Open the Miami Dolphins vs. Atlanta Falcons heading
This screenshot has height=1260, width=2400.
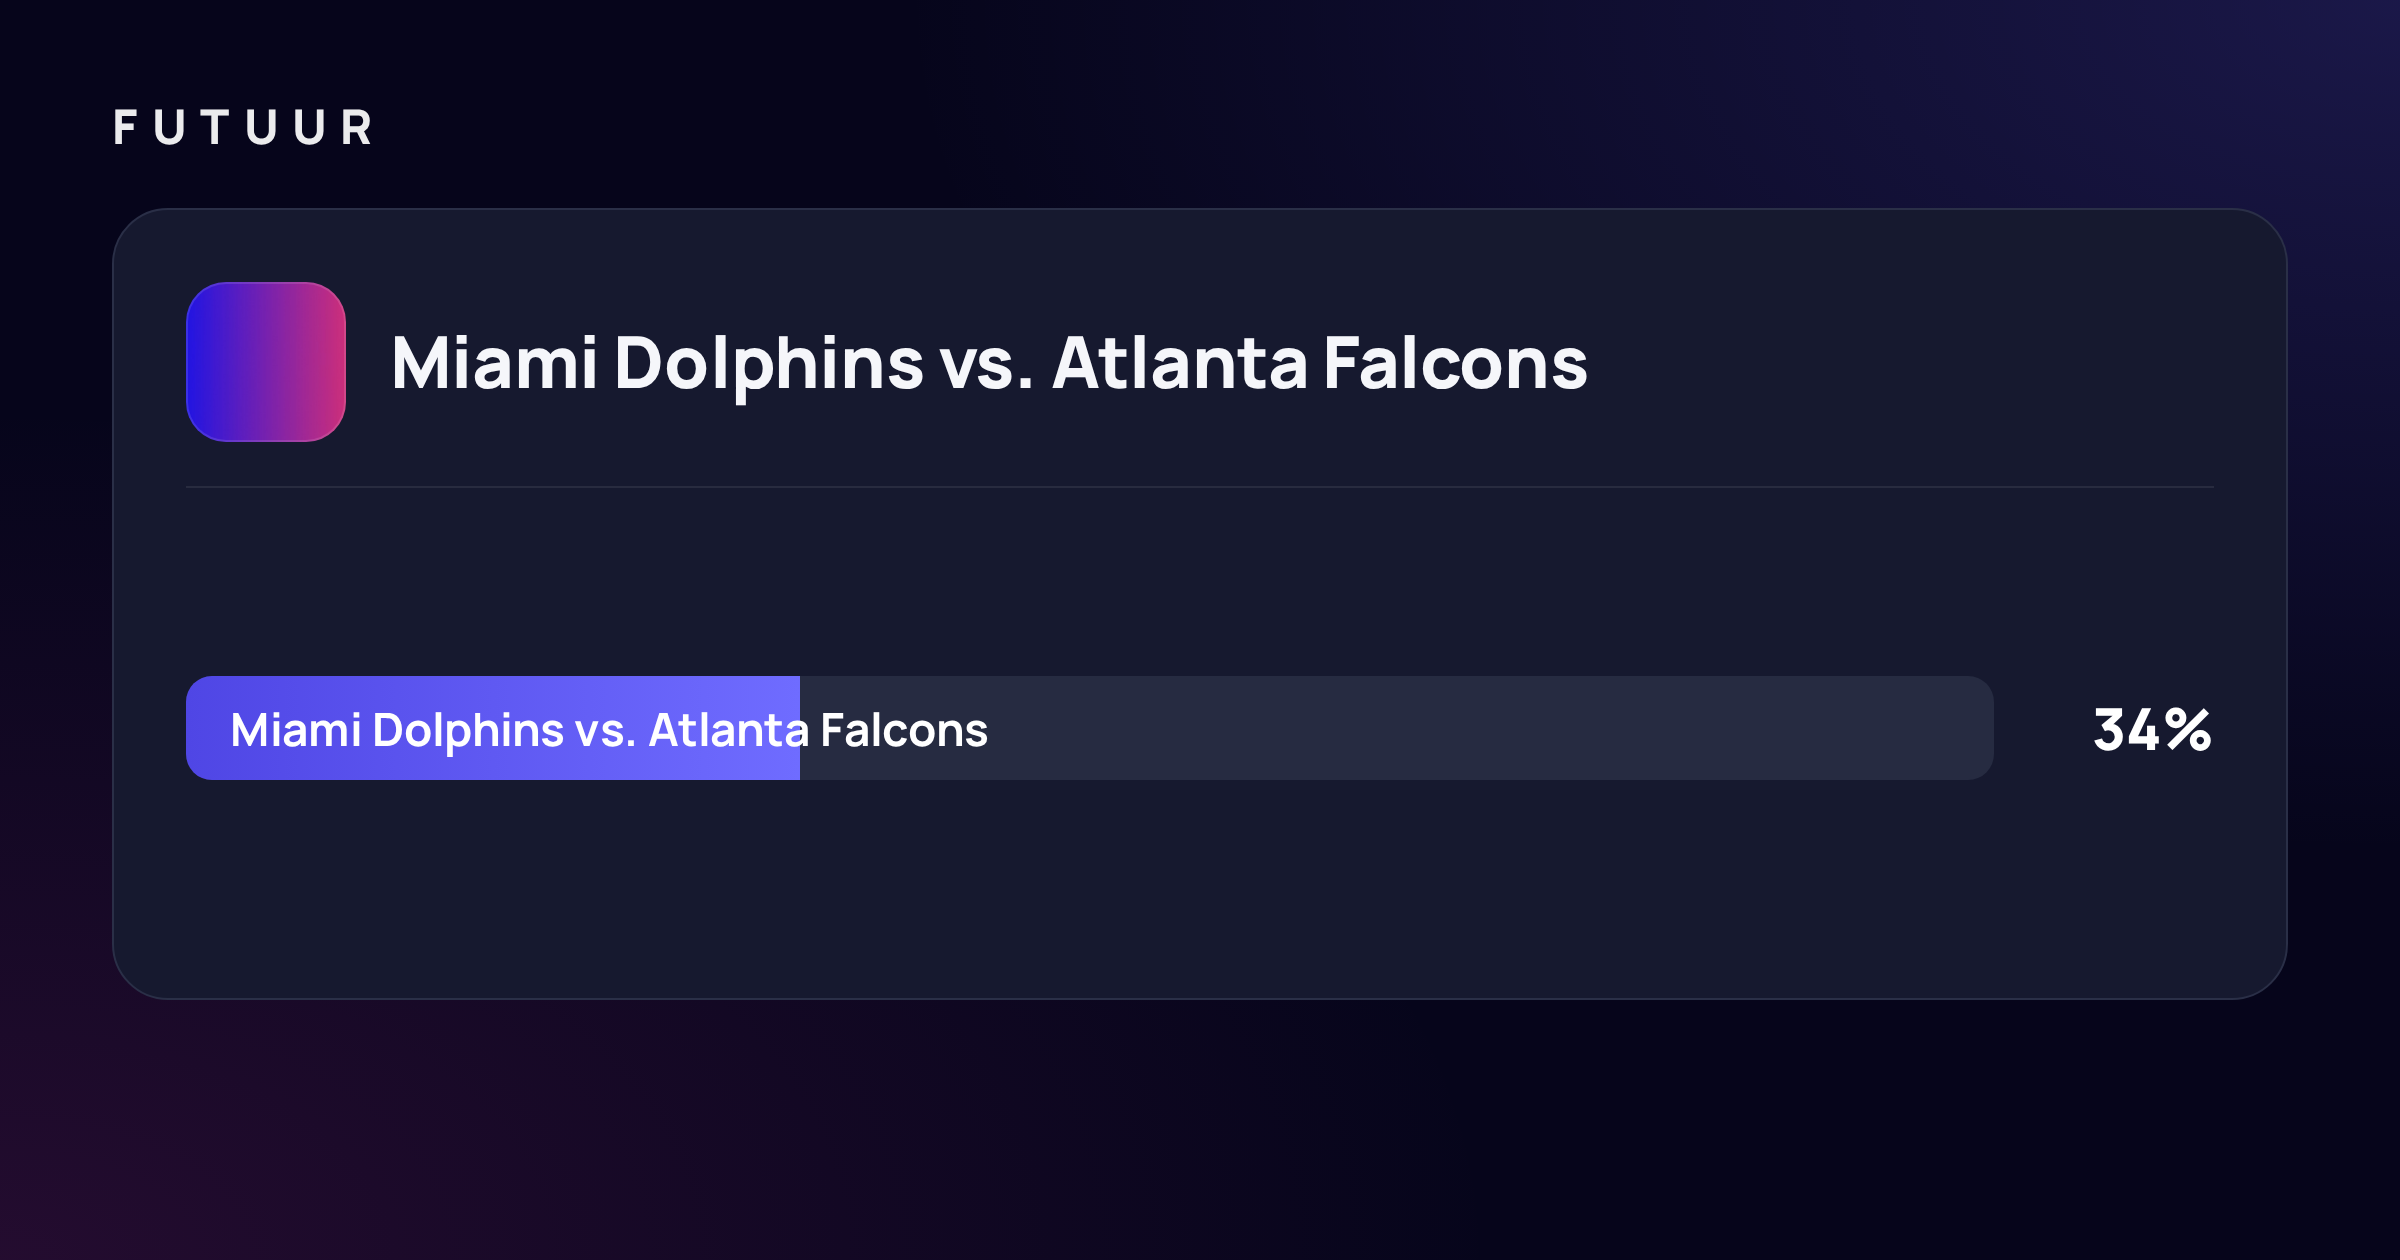click(989, 364)
